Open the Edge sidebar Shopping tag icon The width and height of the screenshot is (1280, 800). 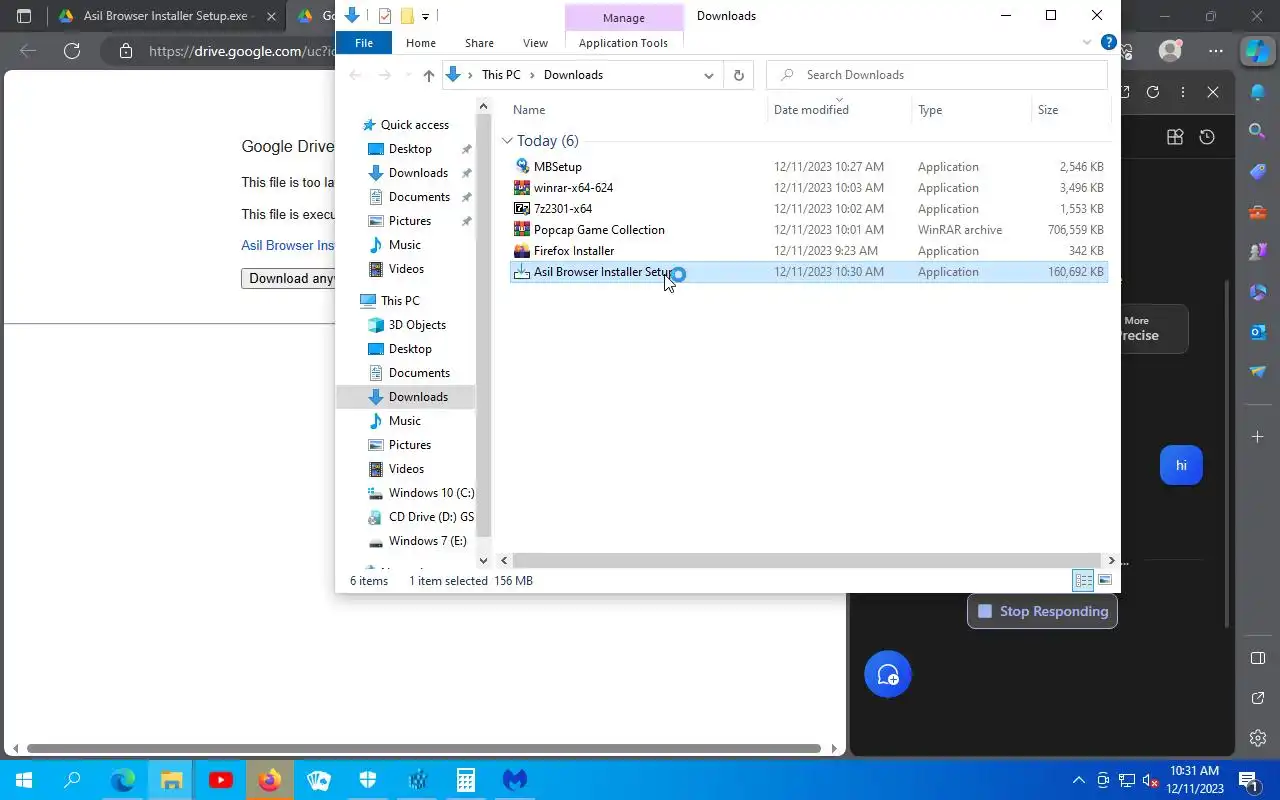pyautogui.click(x=1258, y=171)
